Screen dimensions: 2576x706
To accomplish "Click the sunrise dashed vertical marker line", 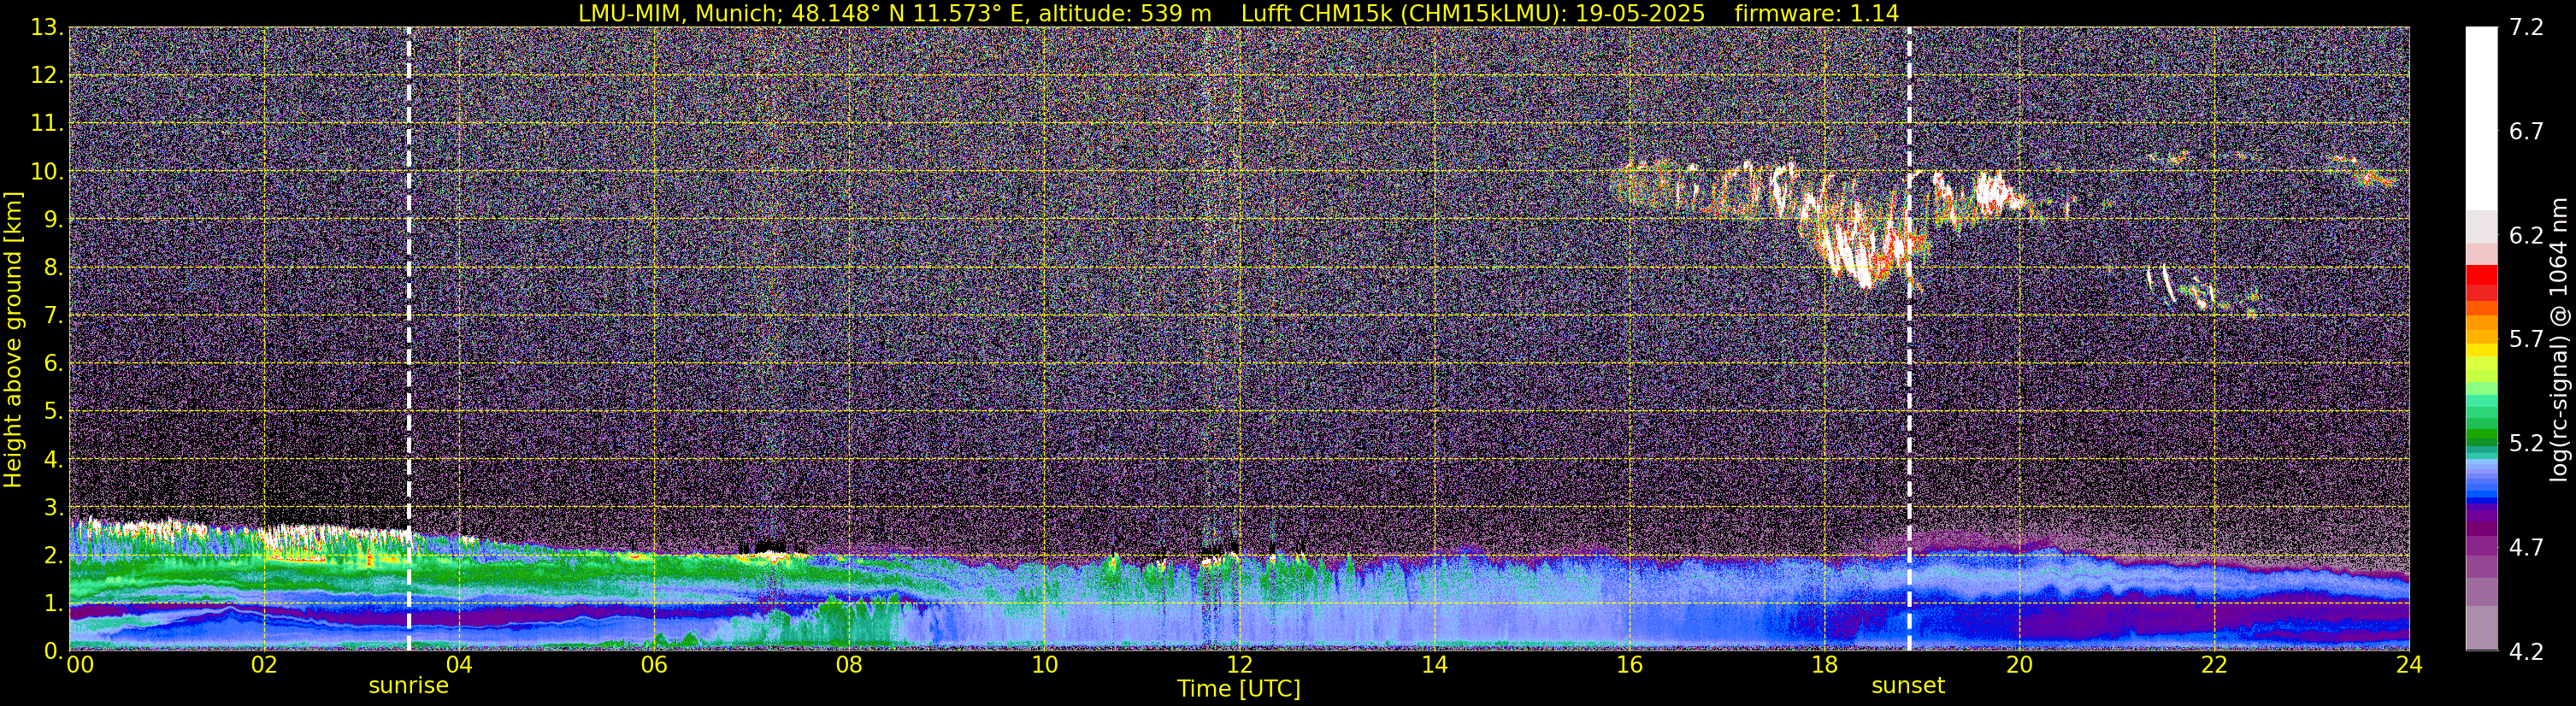I will pyautogui.click(x=409, y=339).
